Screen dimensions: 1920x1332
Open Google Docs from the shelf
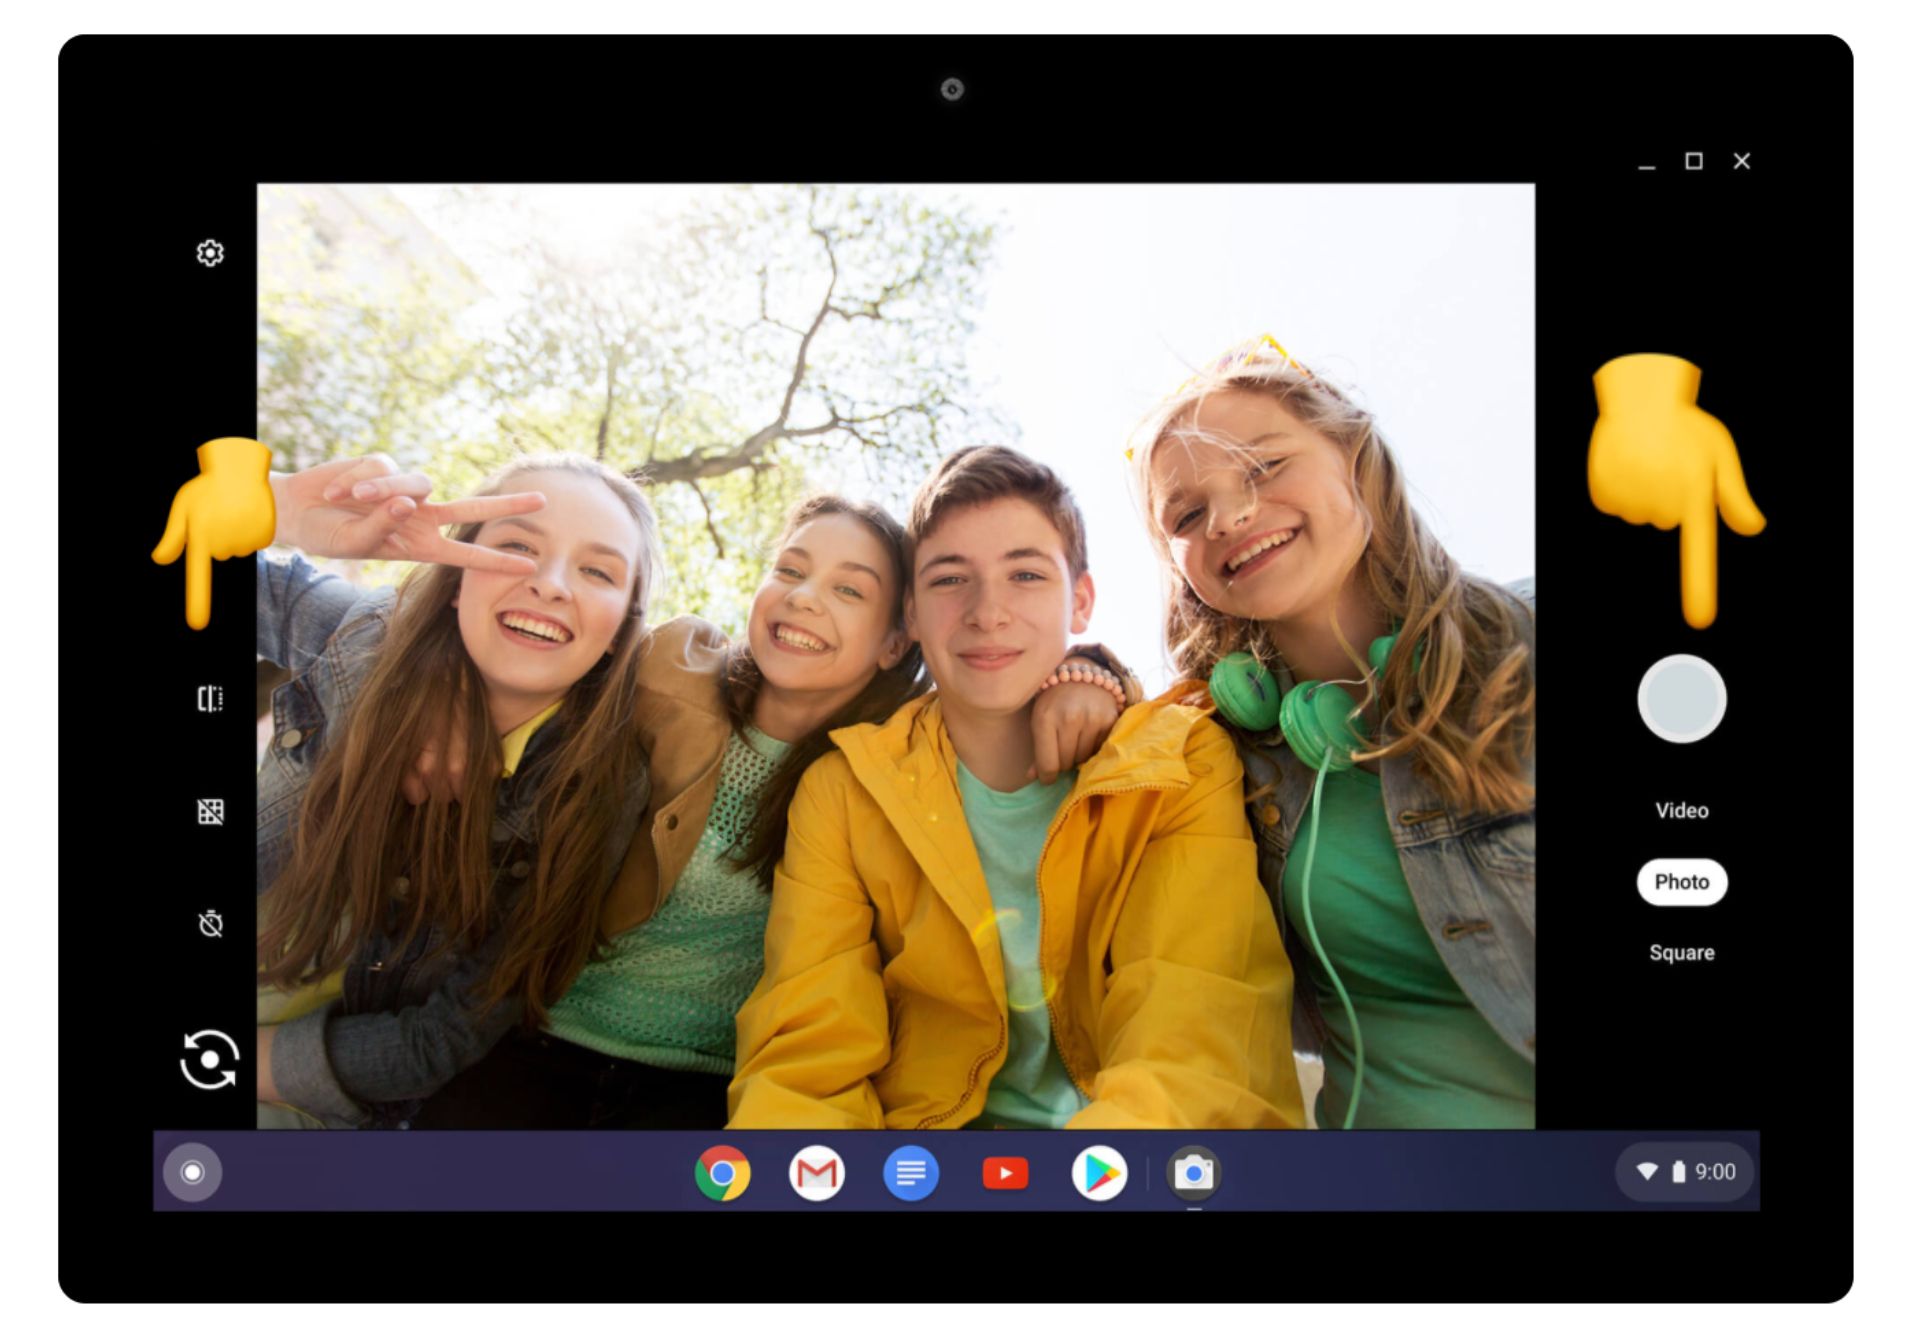tap(910, 1173)
